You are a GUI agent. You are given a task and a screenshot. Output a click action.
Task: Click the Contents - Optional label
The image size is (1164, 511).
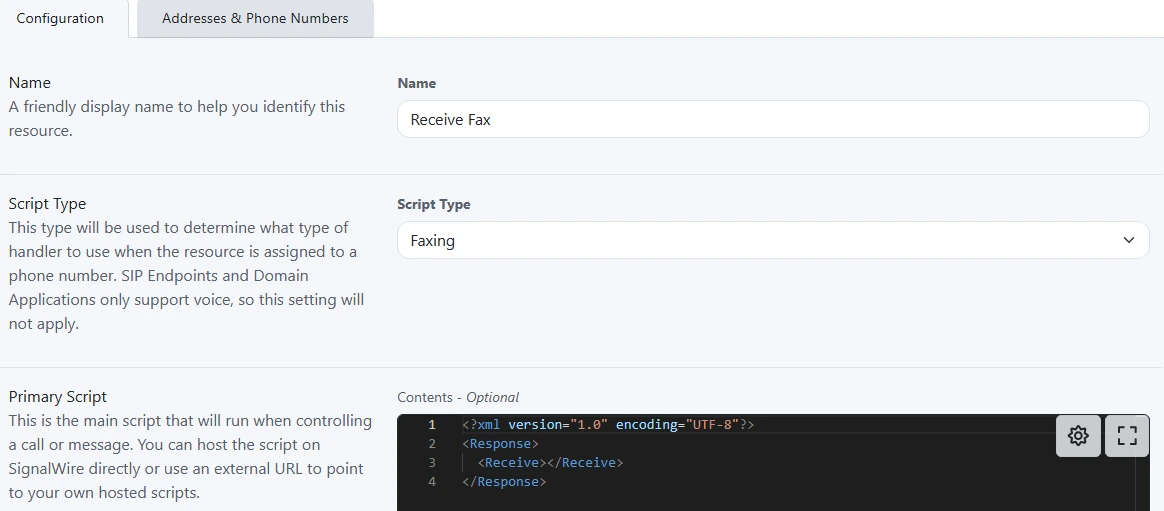click(x=458, y=397)
